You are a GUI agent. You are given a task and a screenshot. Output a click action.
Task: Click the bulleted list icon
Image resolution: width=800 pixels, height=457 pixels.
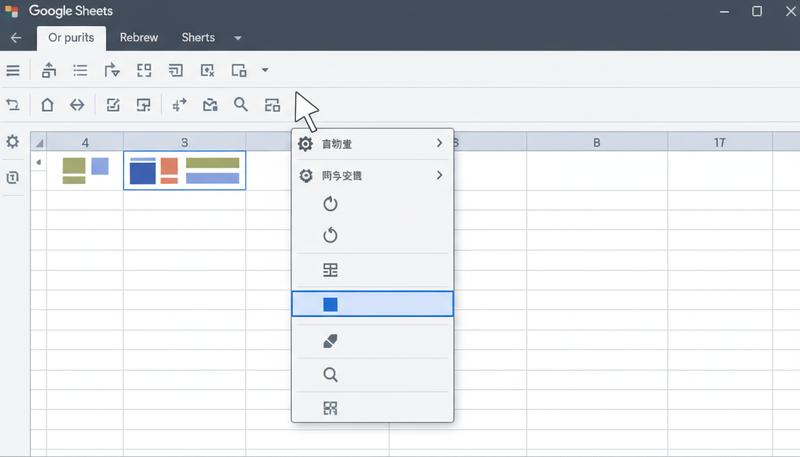[x=80, y=70]
